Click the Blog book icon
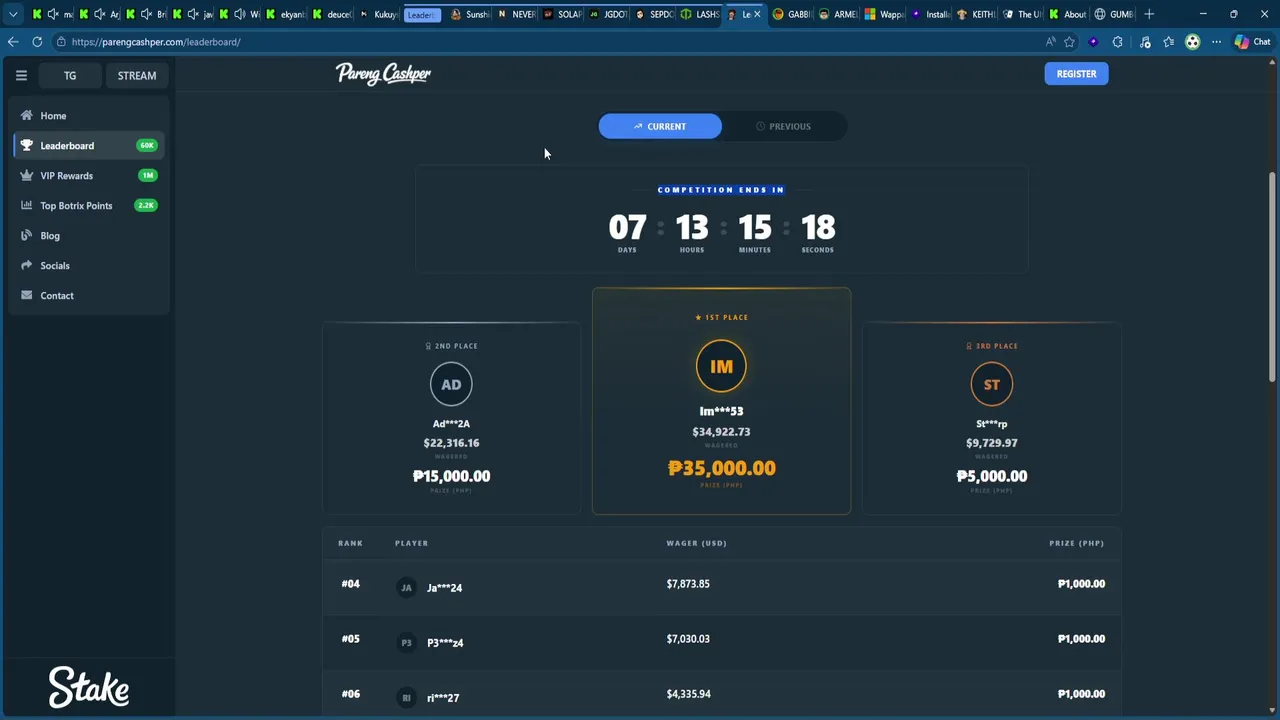Viewport: 1280px width, 720px height. (27, 236)
